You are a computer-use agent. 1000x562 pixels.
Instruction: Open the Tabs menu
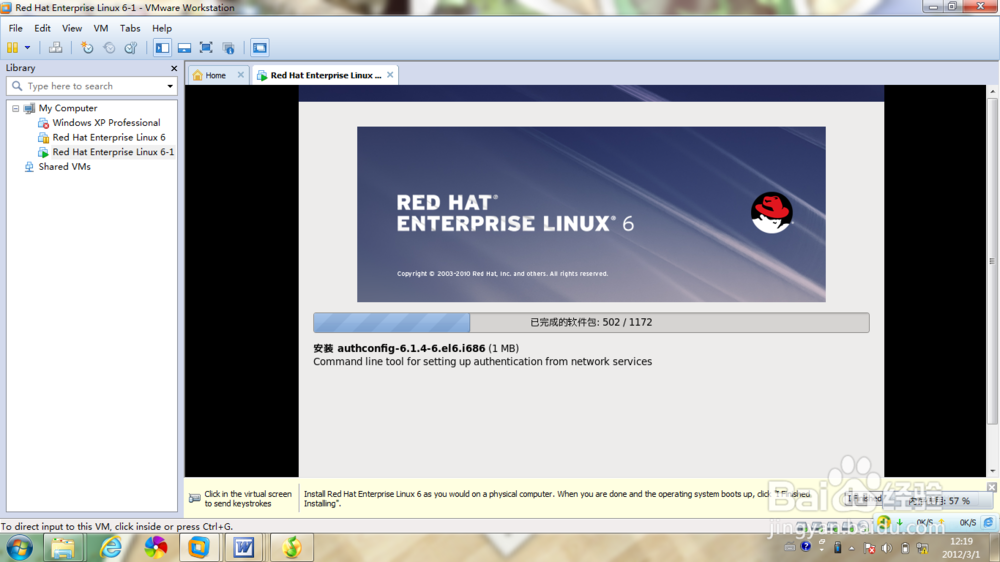pyautogui.click(x=129, y=28)
